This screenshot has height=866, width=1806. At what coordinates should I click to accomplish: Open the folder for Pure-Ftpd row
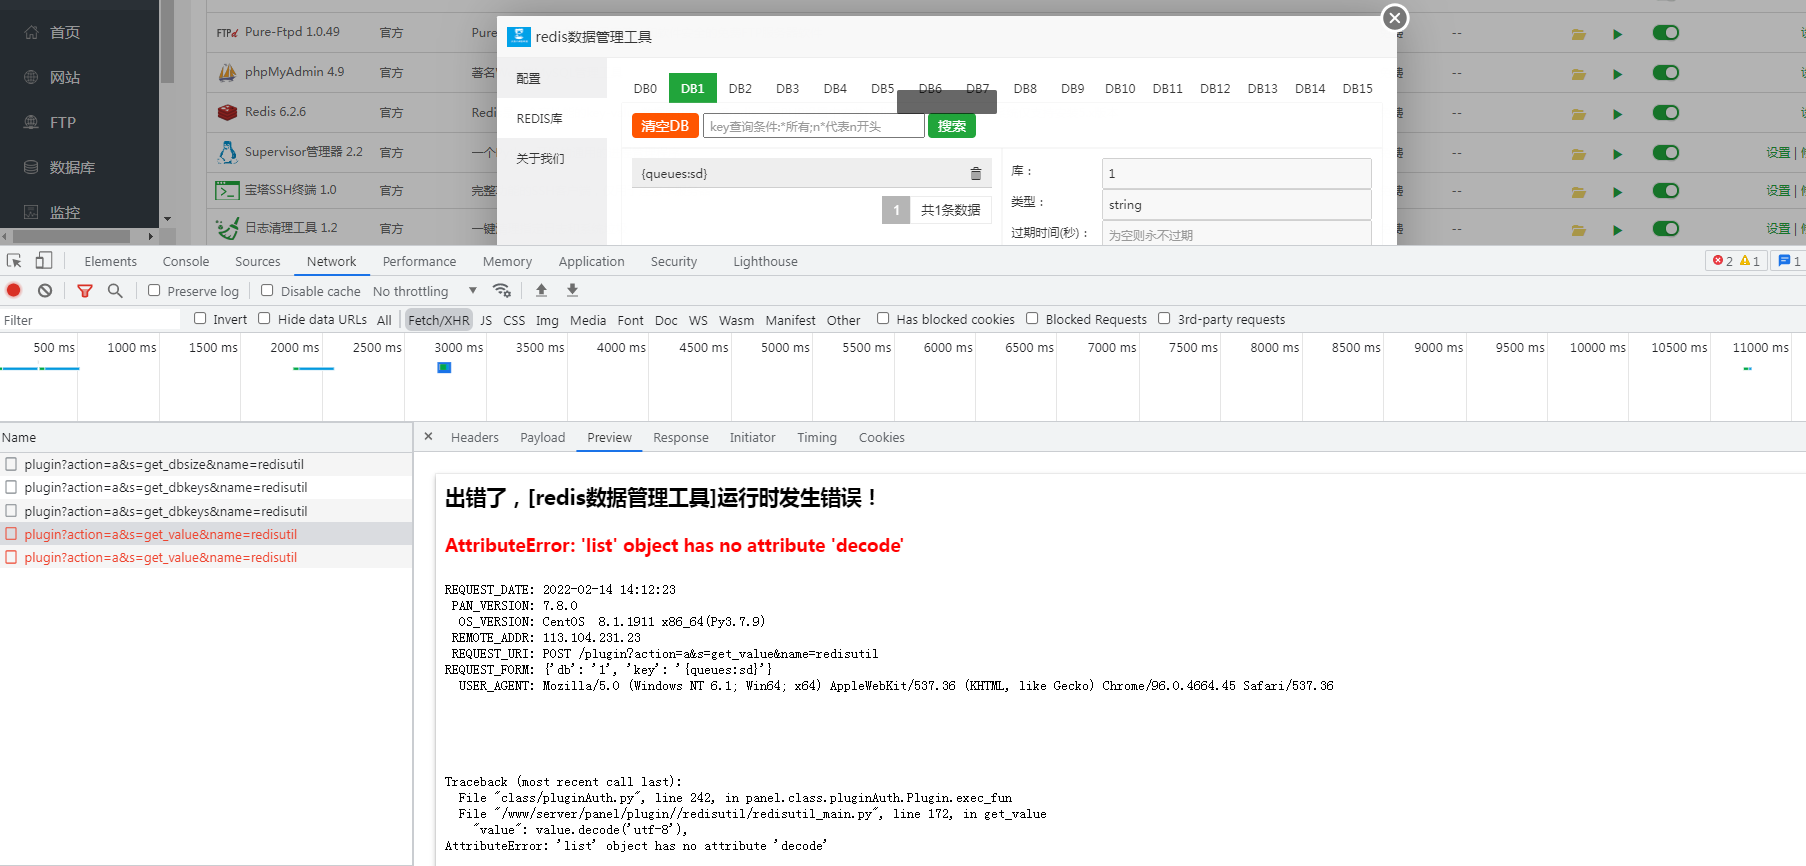pyautogui.click(x=1578, y=34)
